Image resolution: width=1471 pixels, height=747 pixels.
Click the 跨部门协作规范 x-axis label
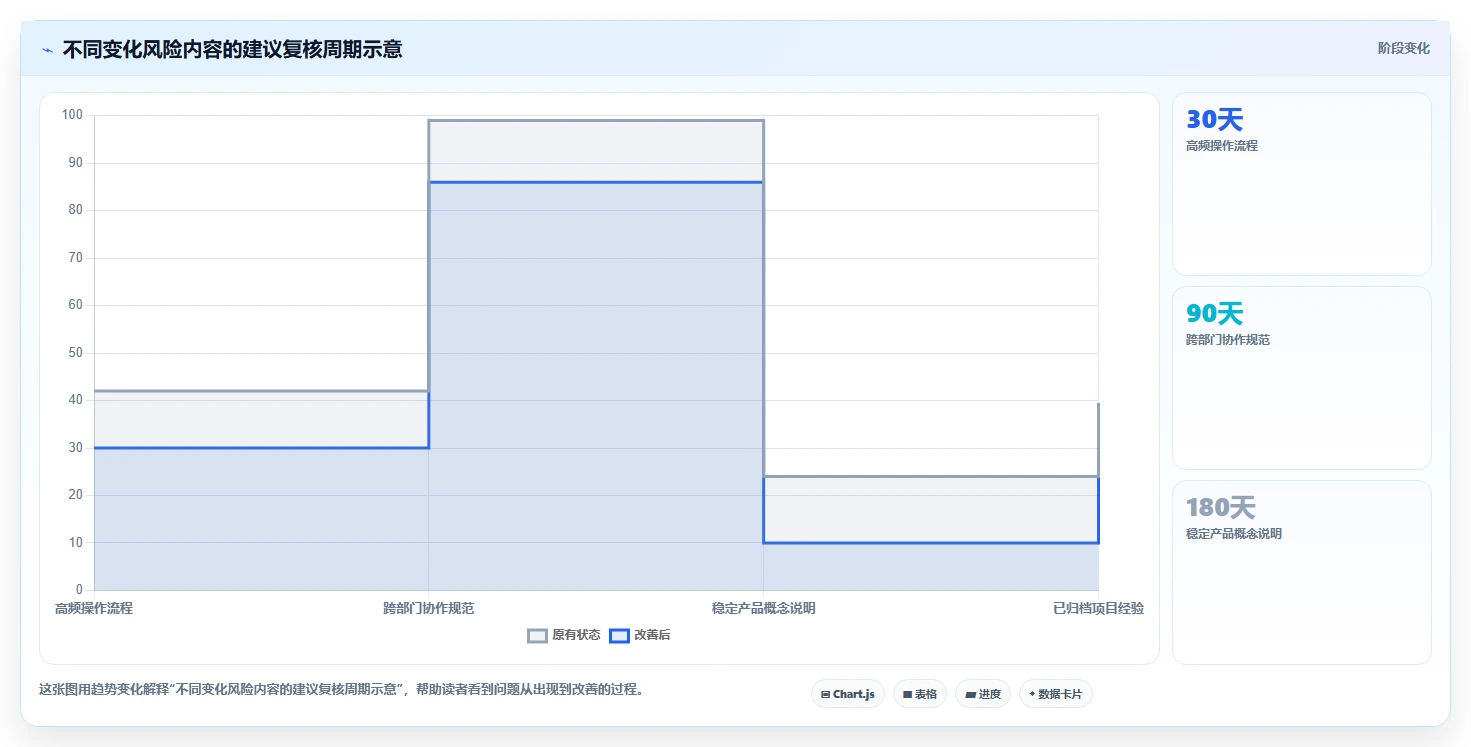[x=428, y=608]
